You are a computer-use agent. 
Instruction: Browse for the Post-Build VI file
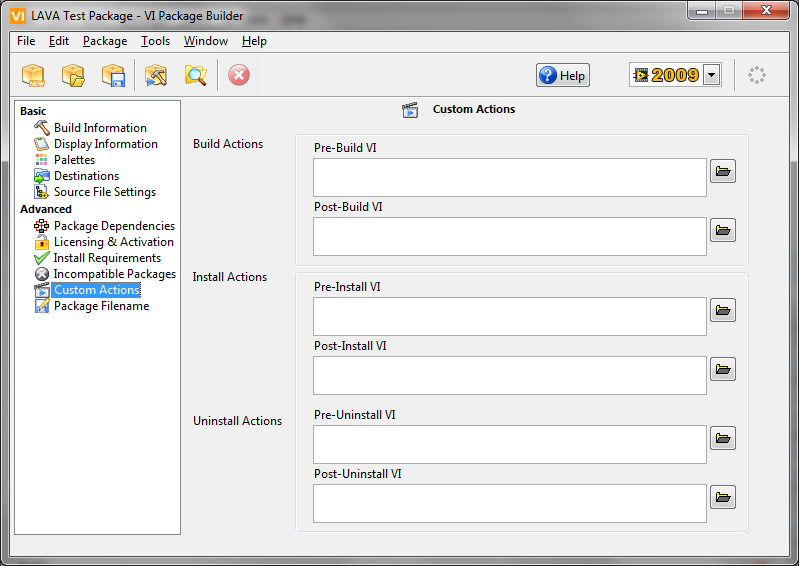(x=723, y=230)
